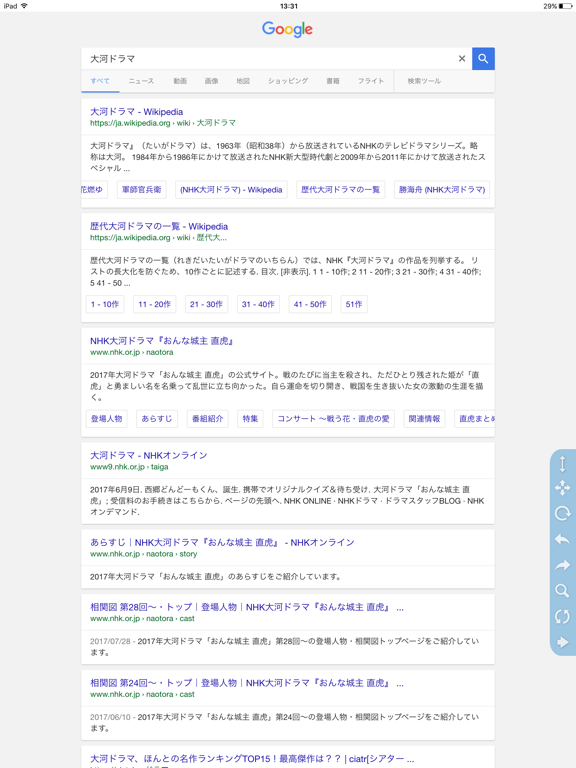
Task: Tap the 歴代大河ドラマの一覧 sitelink chip
Action: click(340, 190)
